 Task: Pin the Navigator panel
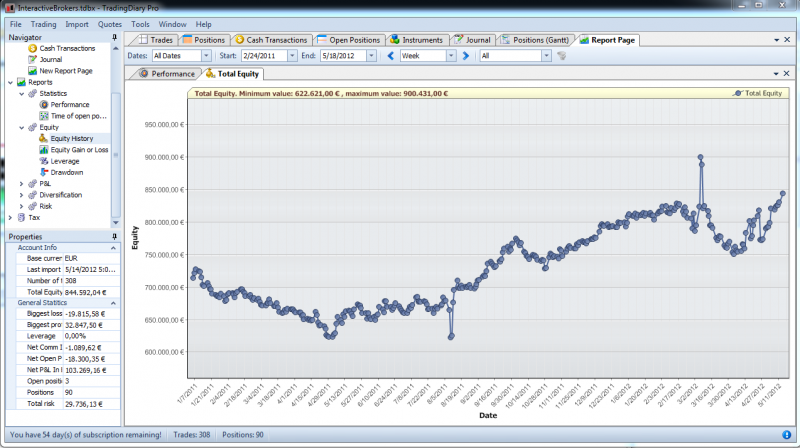point(114,37)
